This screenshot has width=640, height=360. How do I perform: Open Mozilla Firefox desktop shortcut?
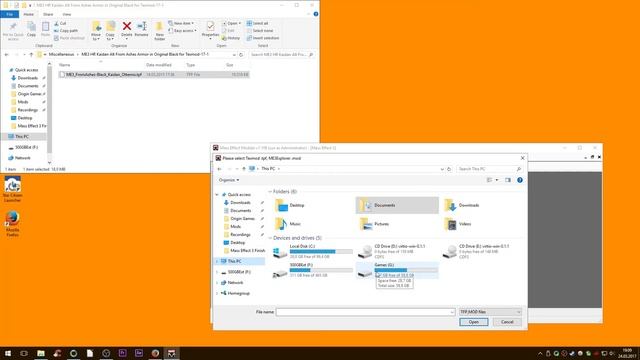(x=13, y=224)
